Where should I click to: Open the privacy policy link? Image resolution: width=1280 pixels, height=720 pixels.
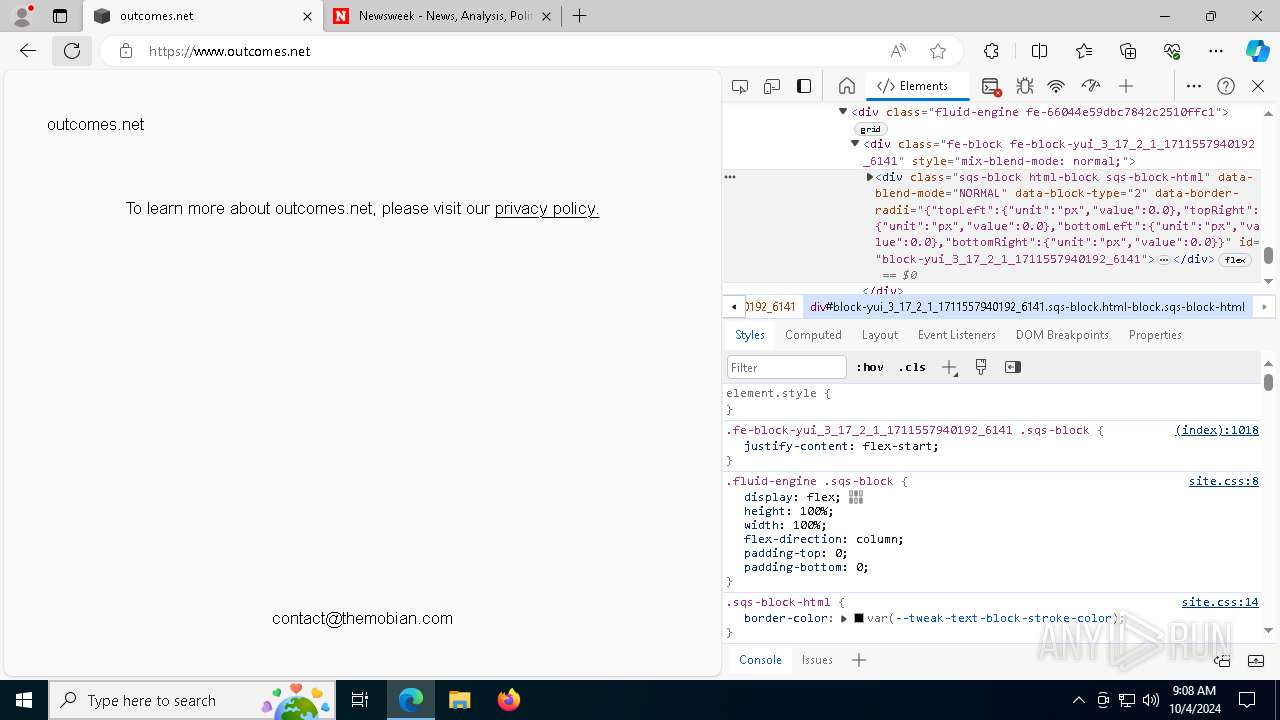[x=547, y=208]
